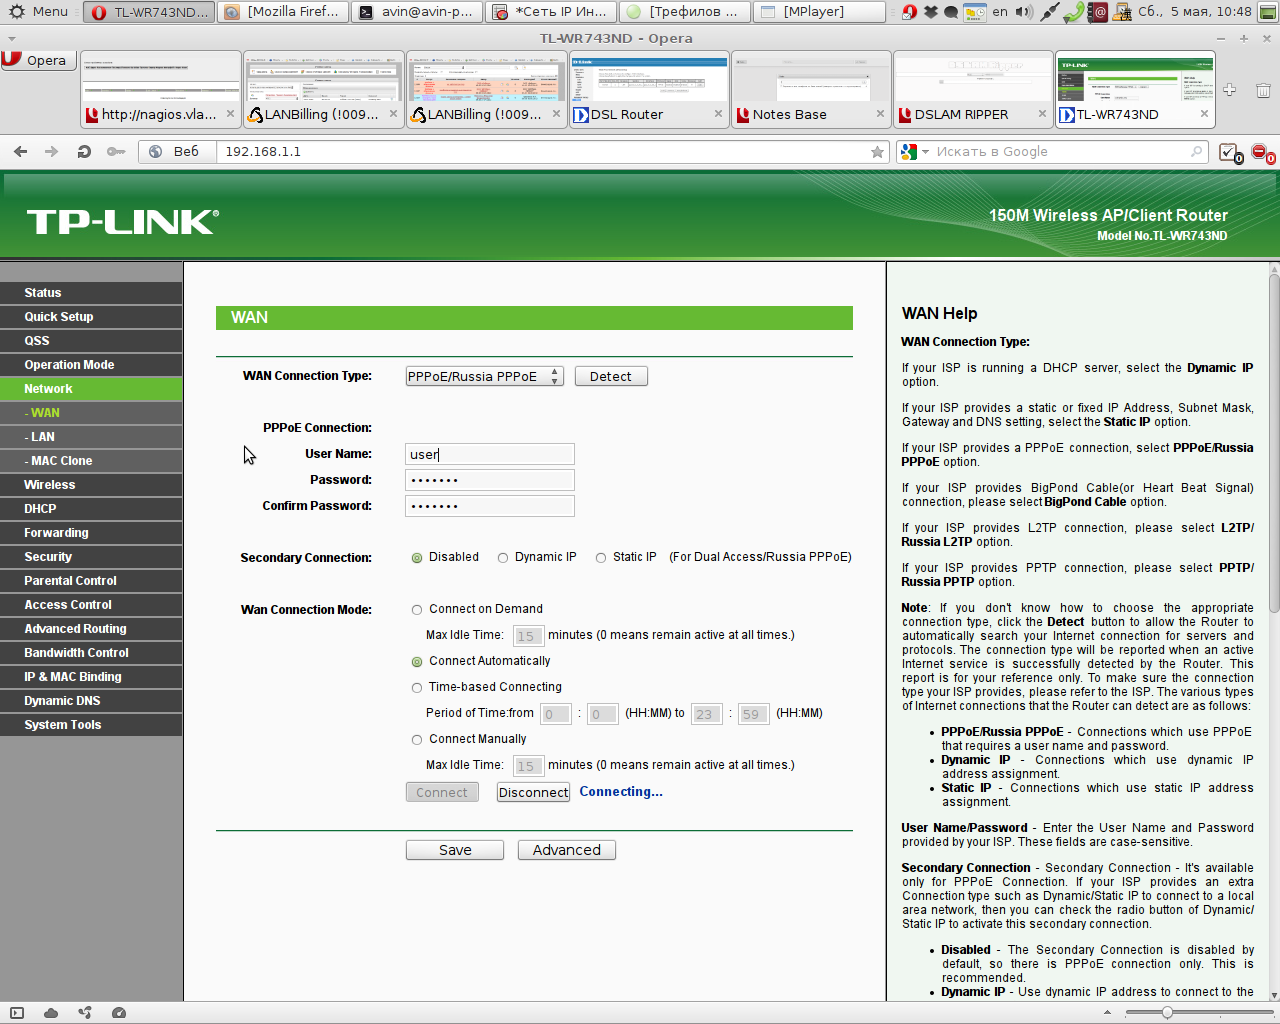
Task: Open address book tray icon
Action: [x=1098, y=12]
